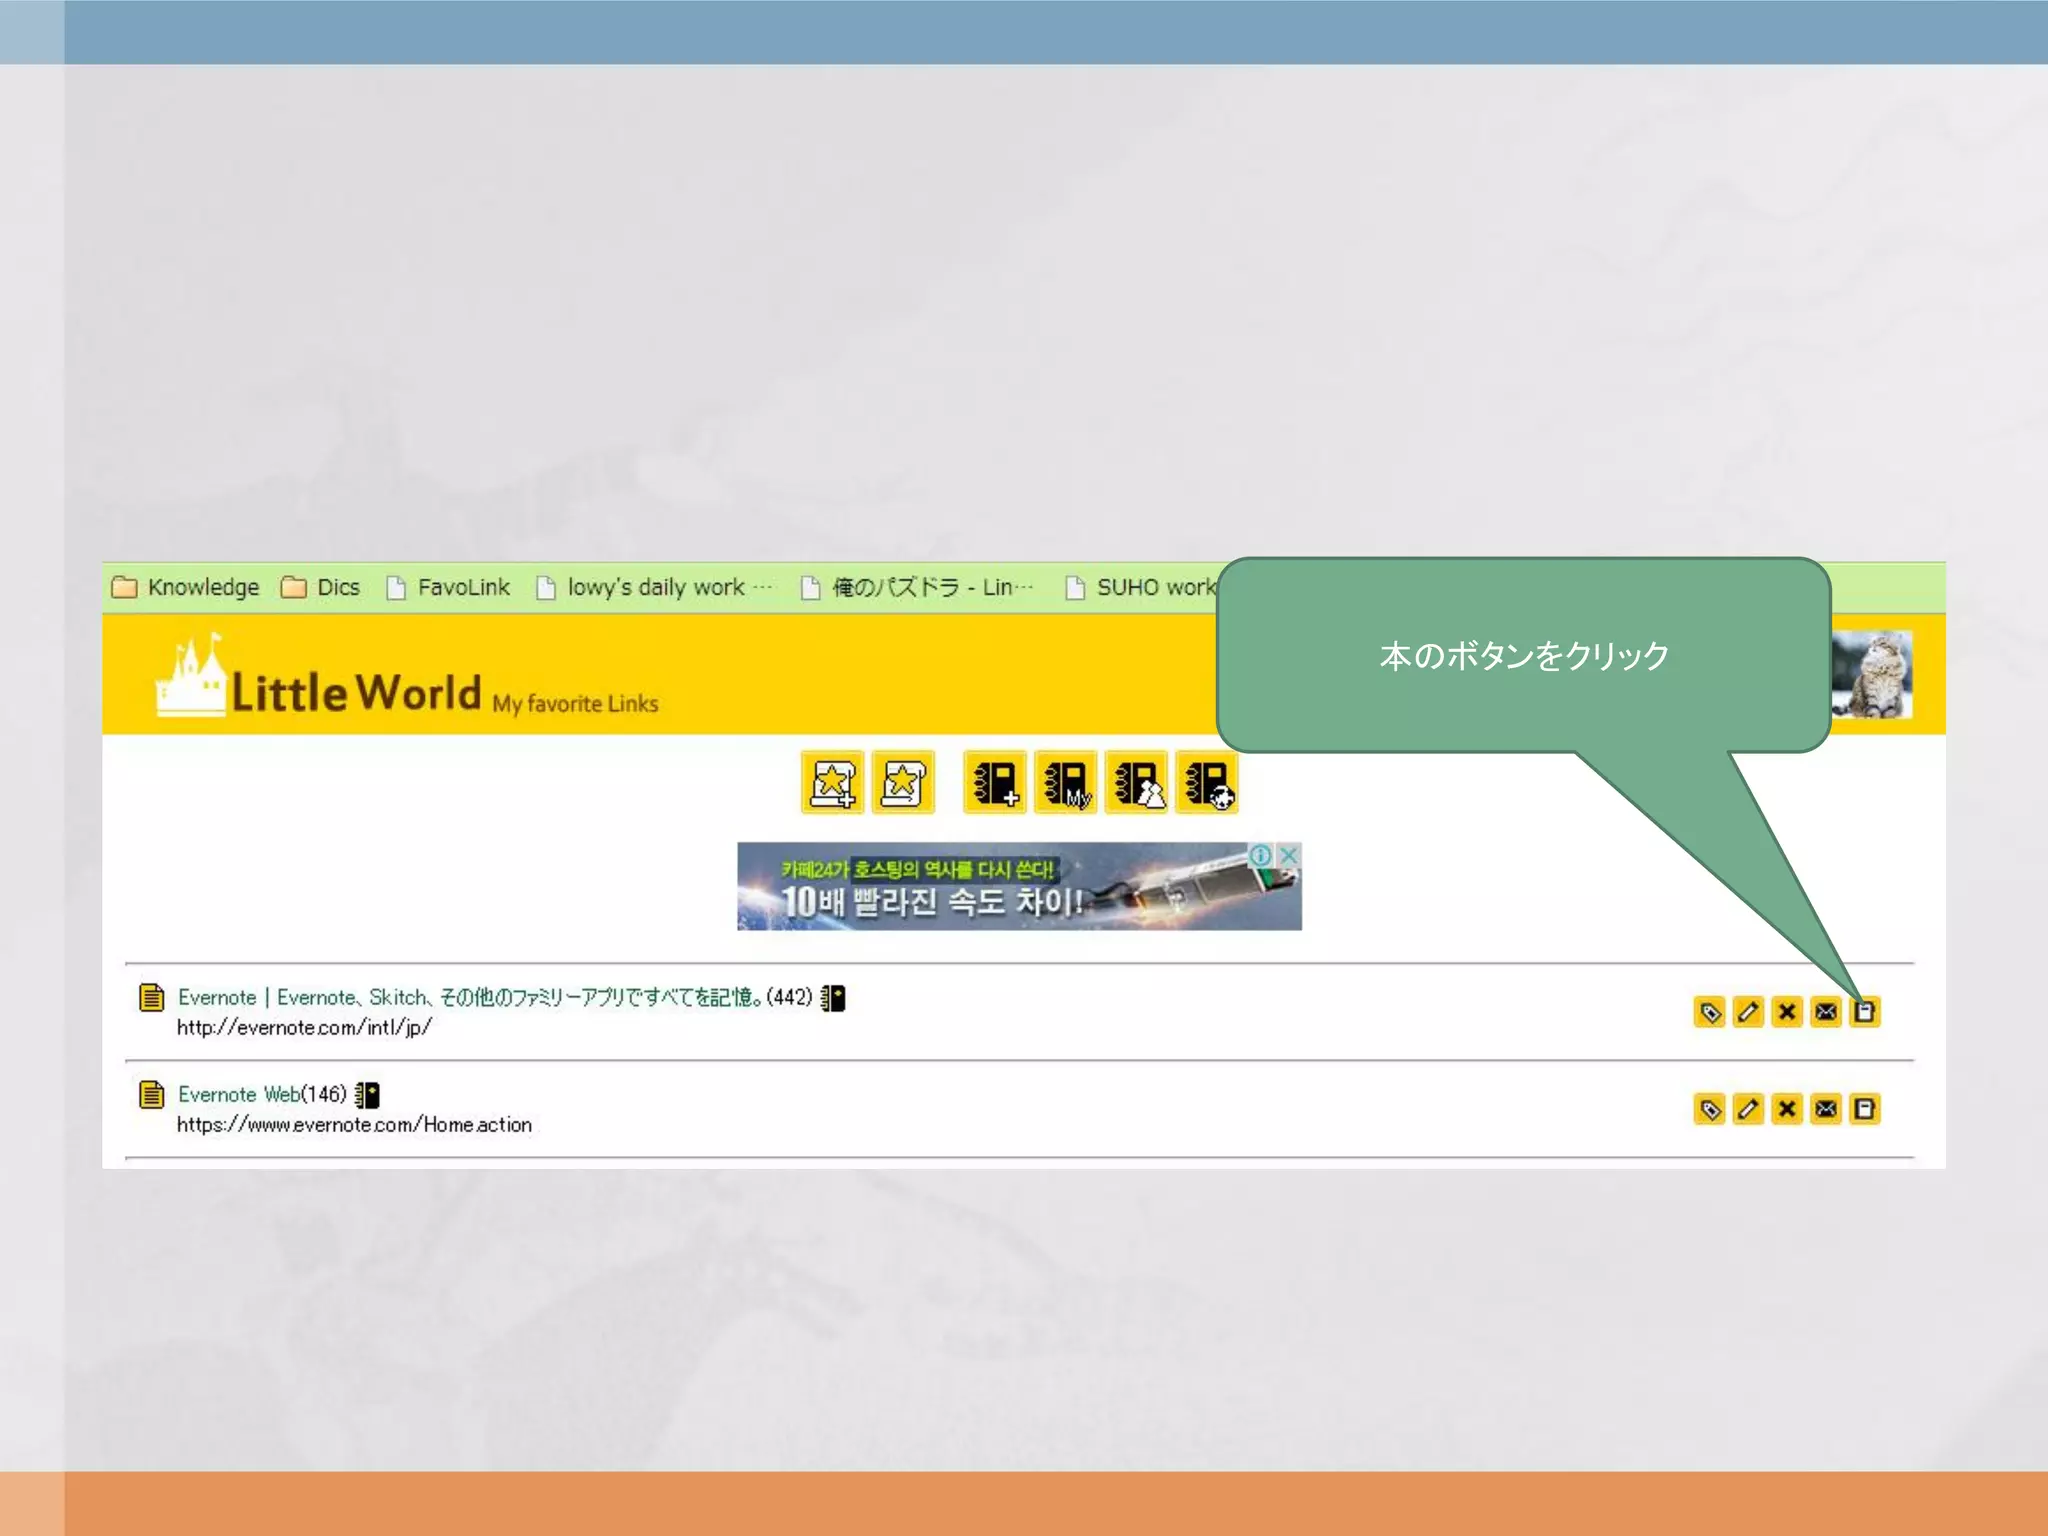Click pencil edit icon on first Evernote row
Viewport: 2048px width, 1536px height.
click(1748, 1012)
